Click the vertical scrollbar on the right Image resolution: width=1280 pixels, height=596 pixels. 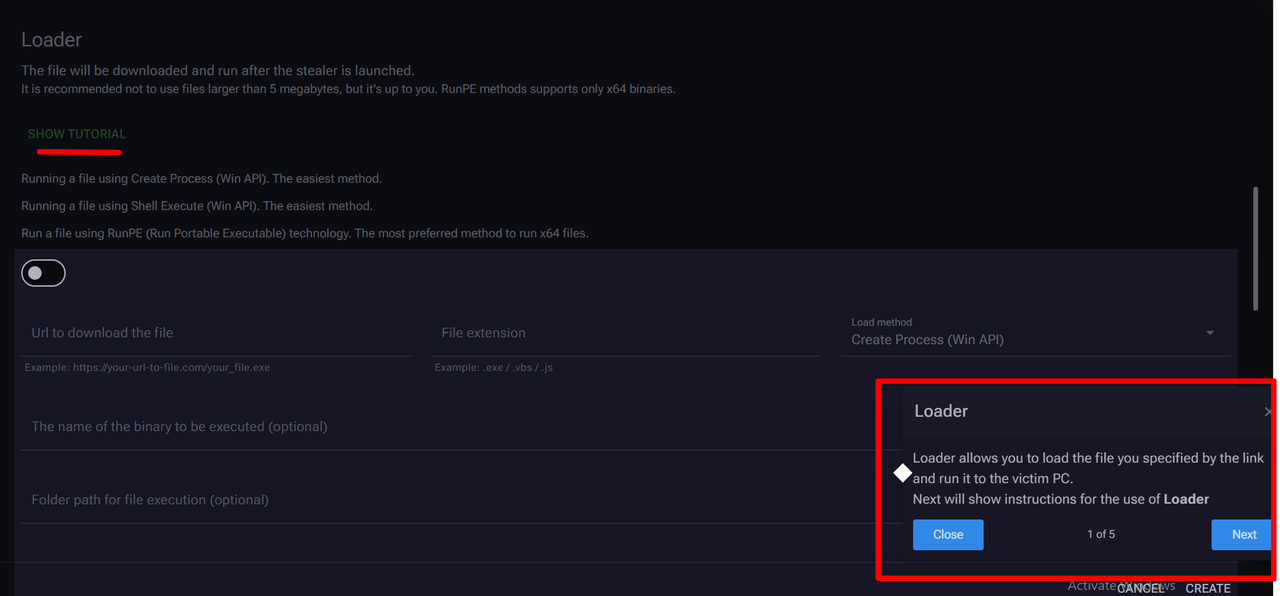[x=1256, y=248]
